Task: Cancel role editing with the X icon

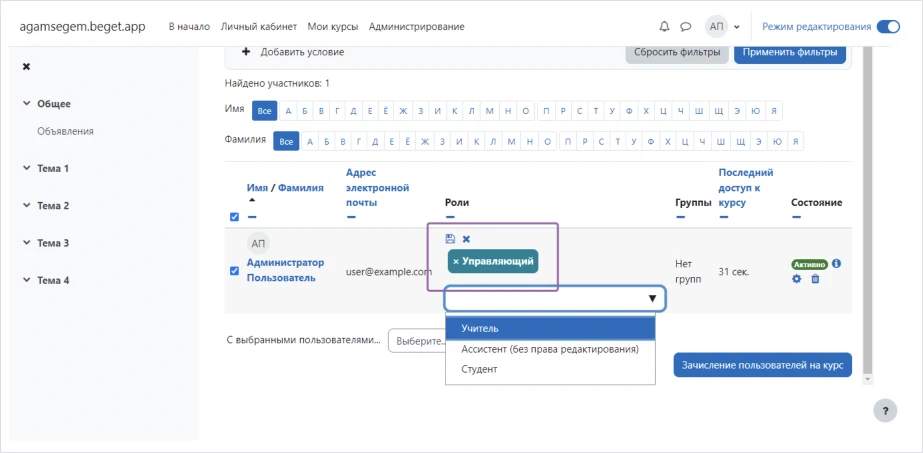Action: point(466,239)
